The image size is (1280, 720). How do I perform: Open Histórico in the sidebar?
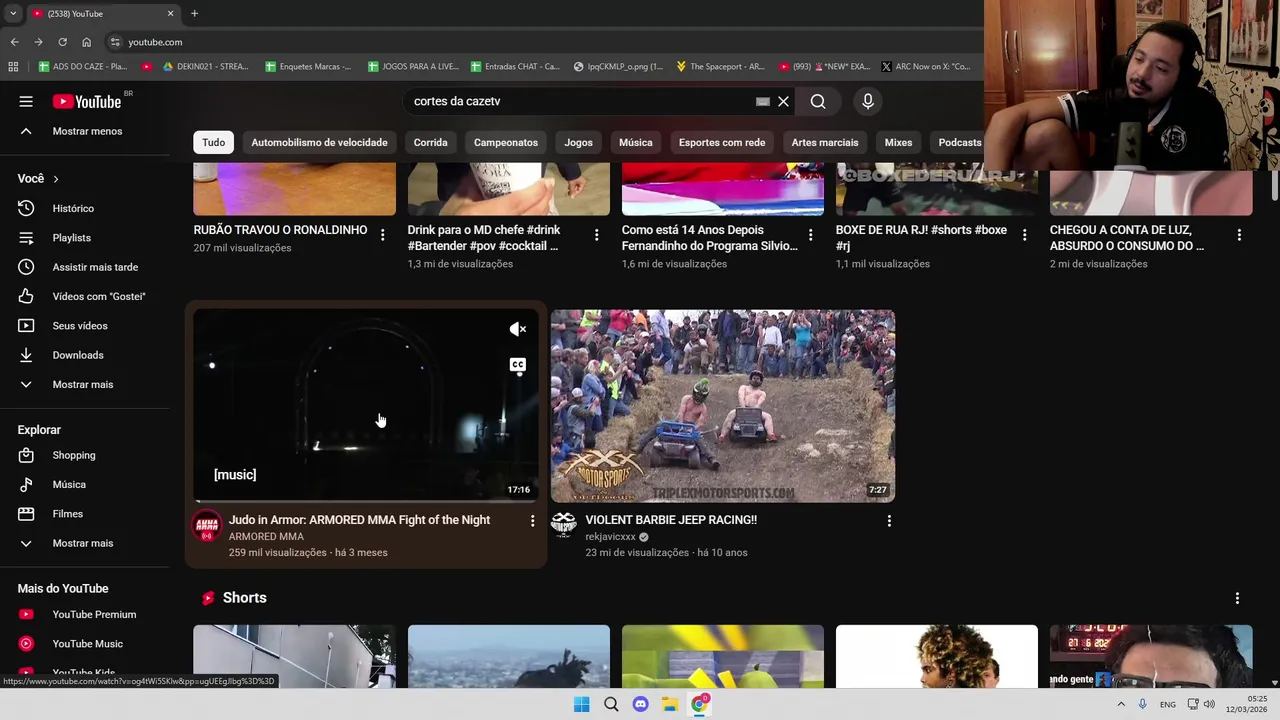tap(73, 208)
